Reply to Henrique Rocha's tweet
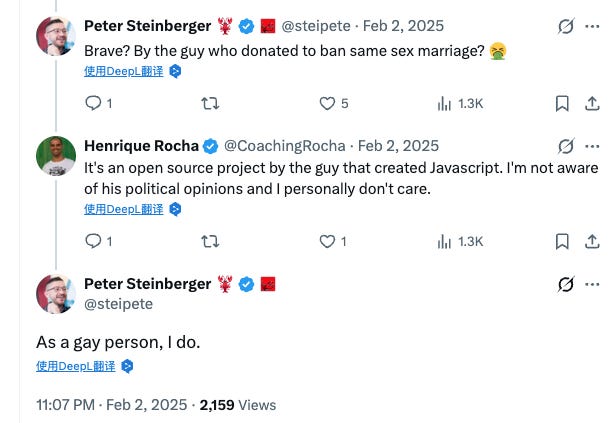 93,241
